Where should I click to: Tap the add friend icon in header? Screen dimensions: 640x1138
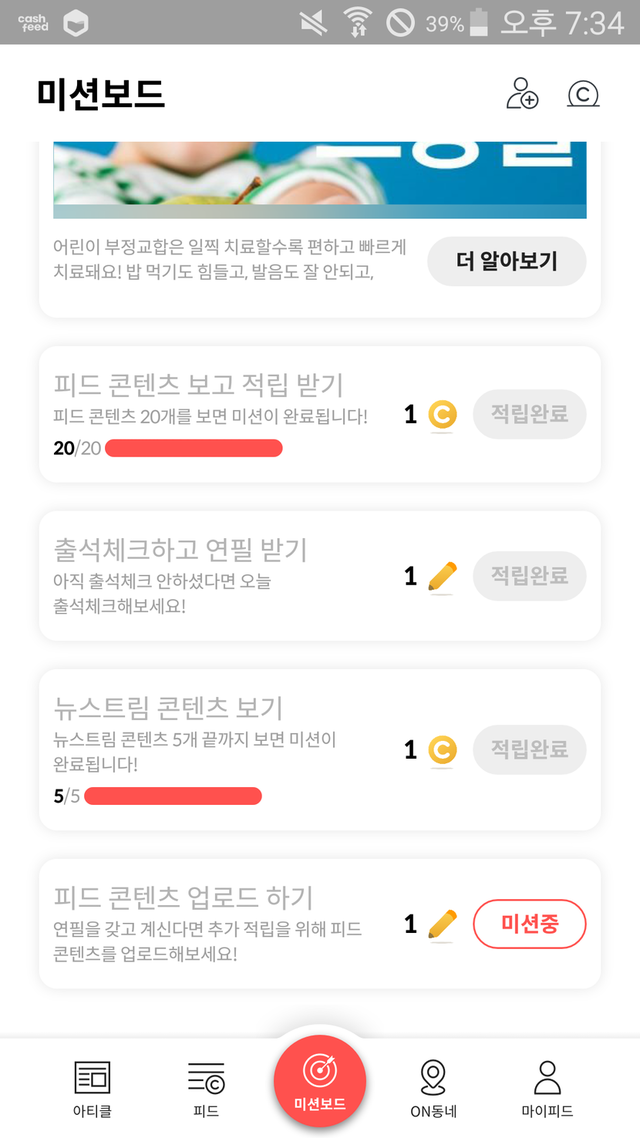(522, 93)
